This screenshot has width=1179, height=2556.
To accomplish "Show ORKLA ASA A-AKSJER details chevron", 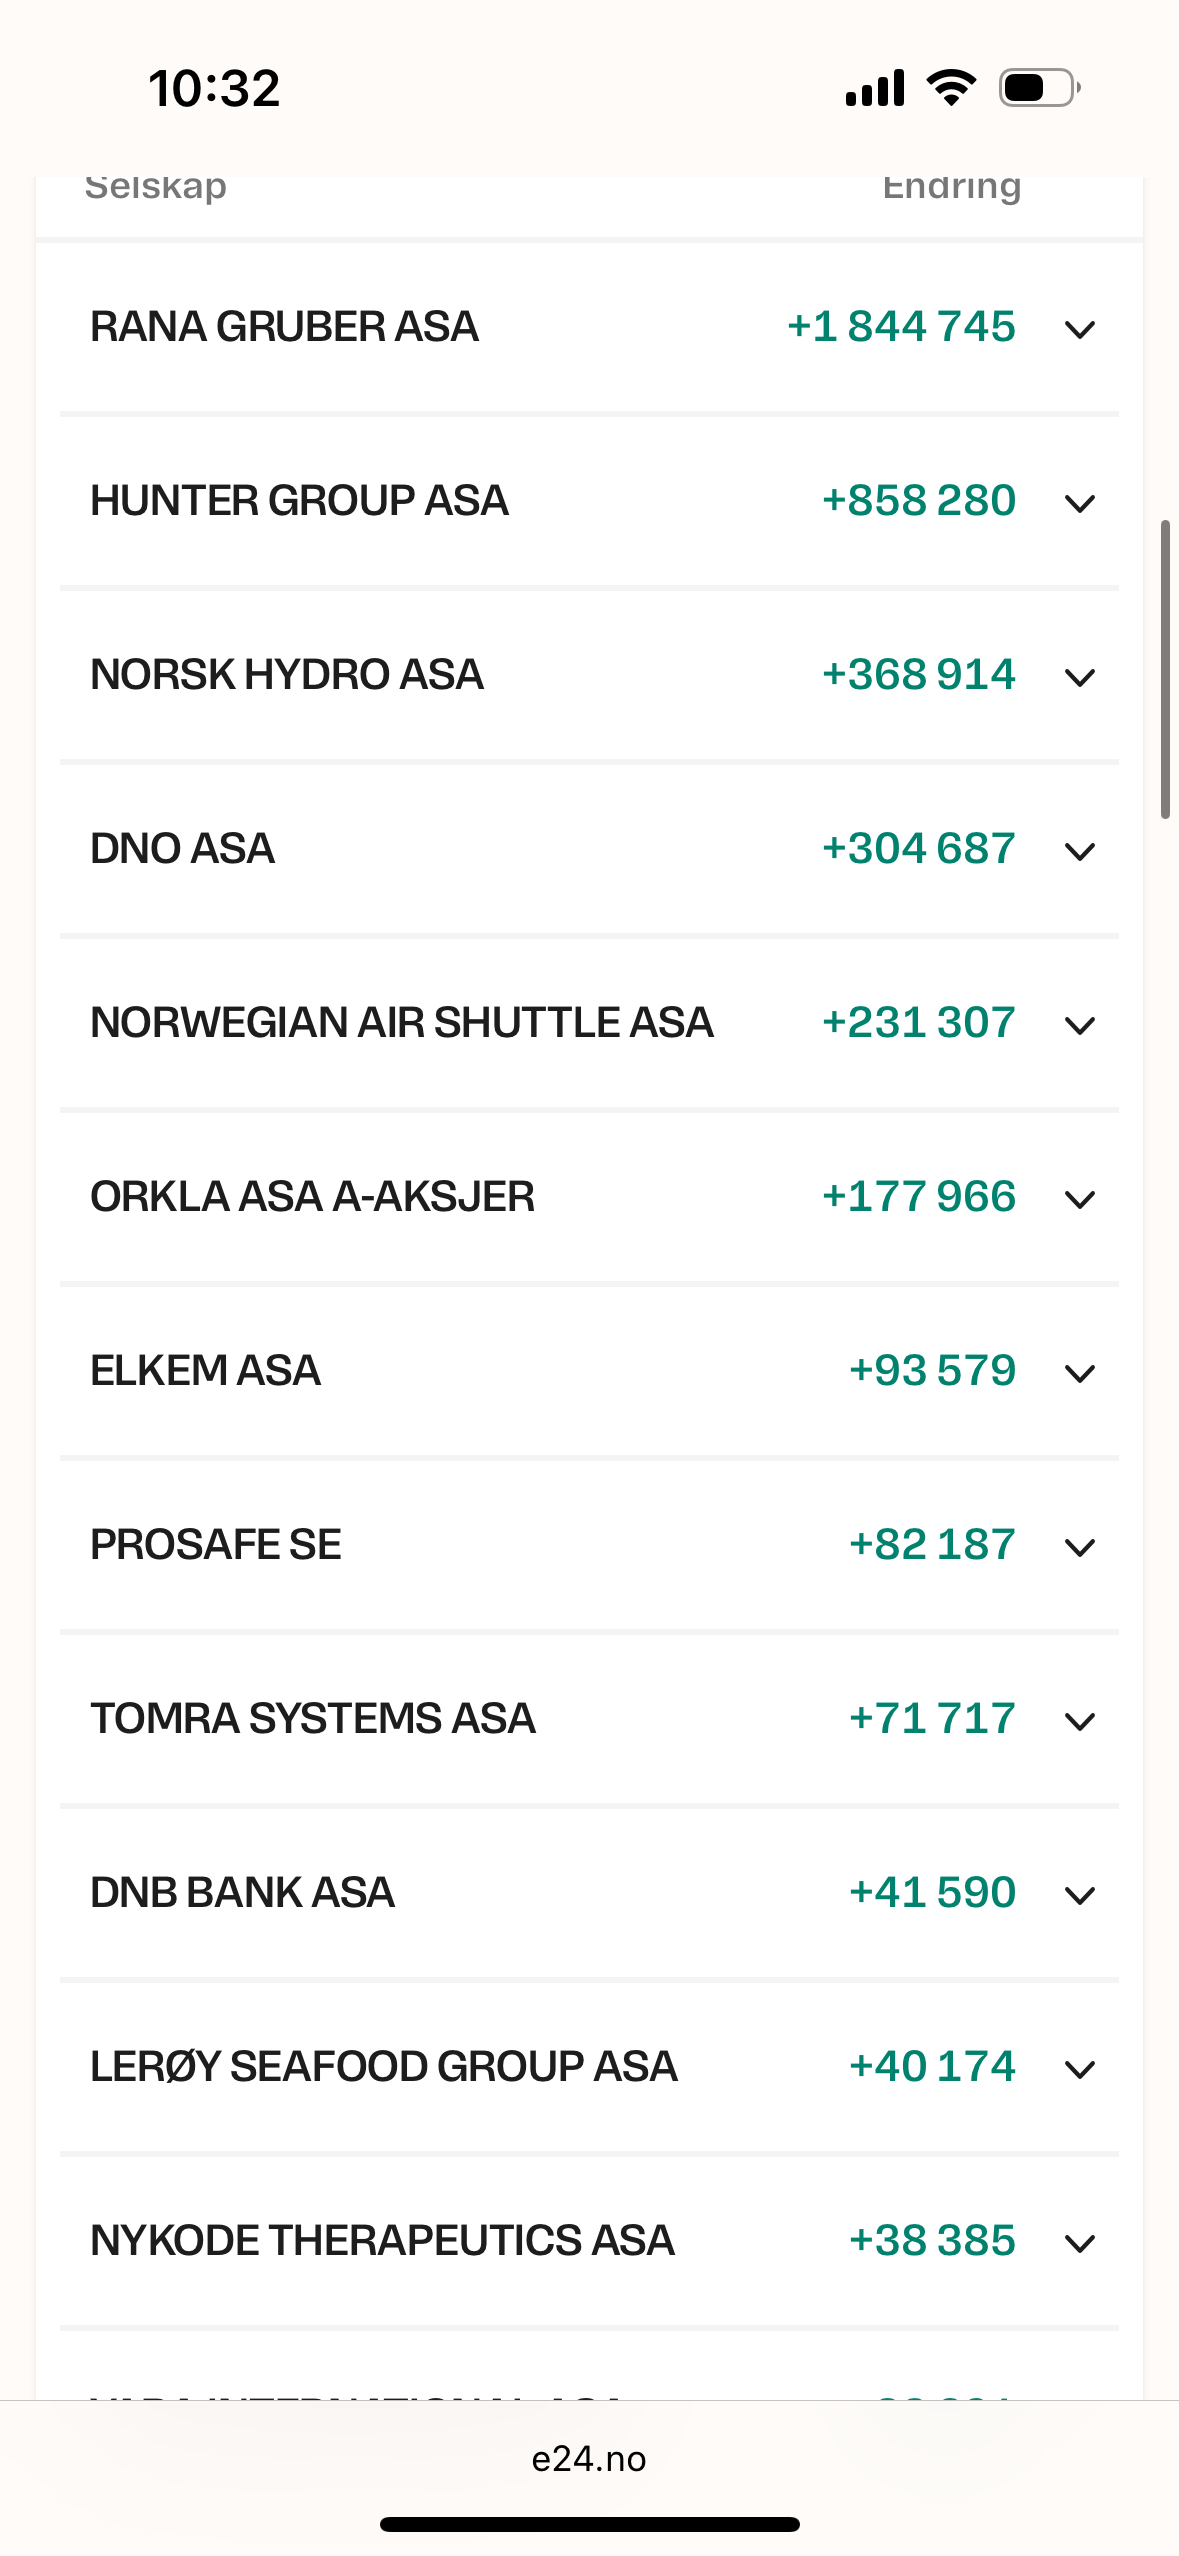I will (x=1080, y=1199).
